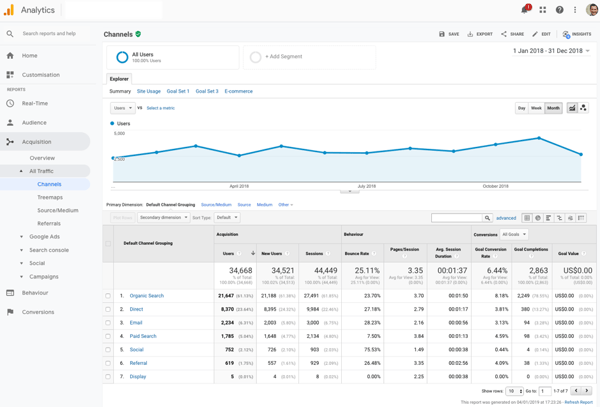Click the Export download icon
This screenshot has width=600, height=407.
click(470, 34)
